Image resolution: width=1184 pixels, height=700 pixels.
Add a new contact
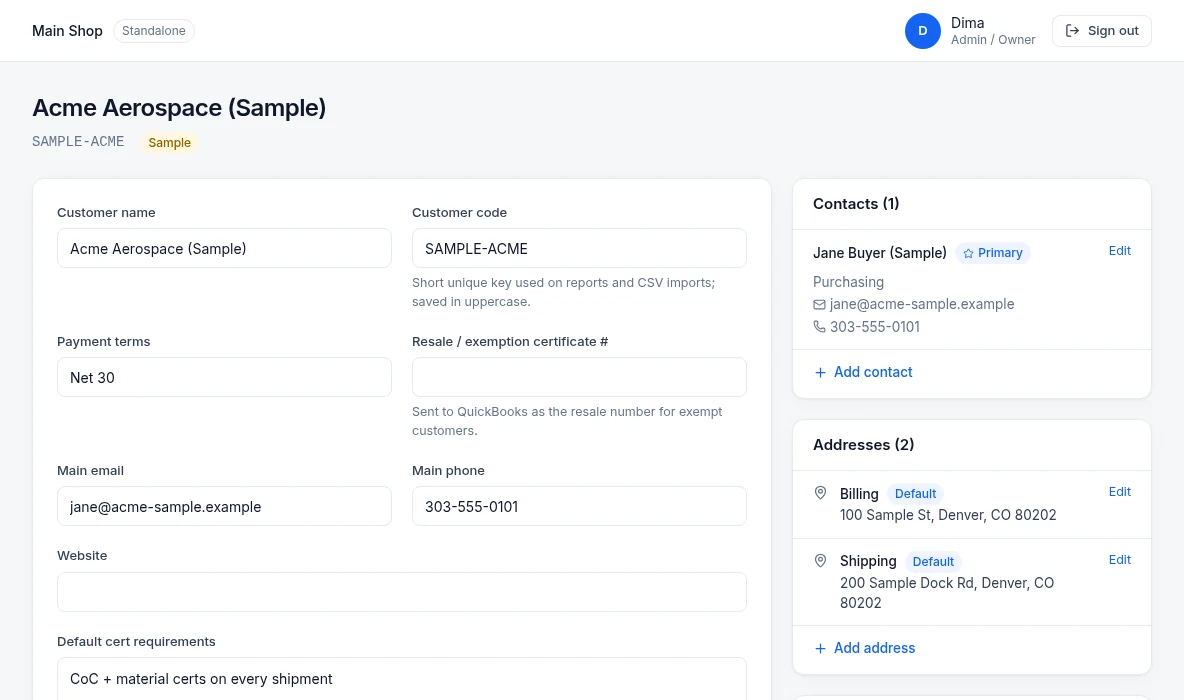click(x=863, y=372)
